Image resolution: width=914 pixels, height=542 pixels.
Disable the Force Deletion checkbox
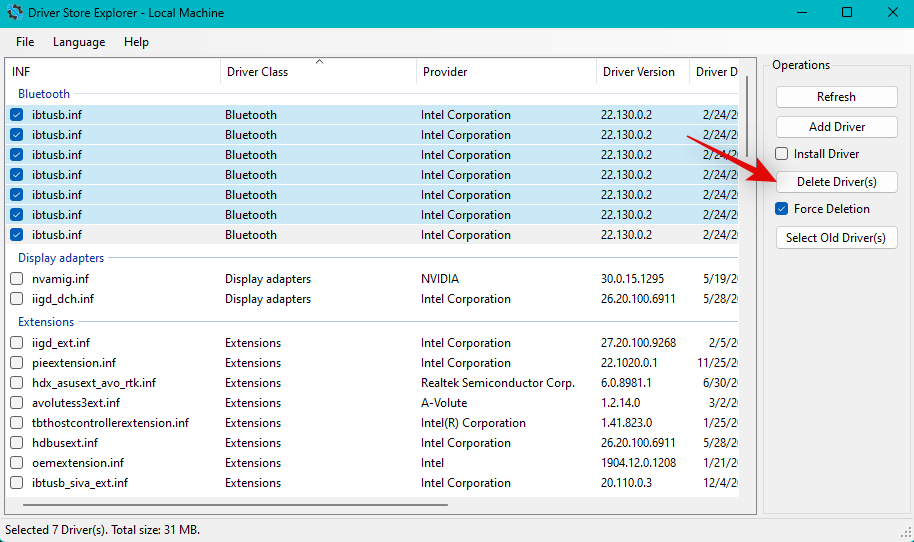[782, 209]
